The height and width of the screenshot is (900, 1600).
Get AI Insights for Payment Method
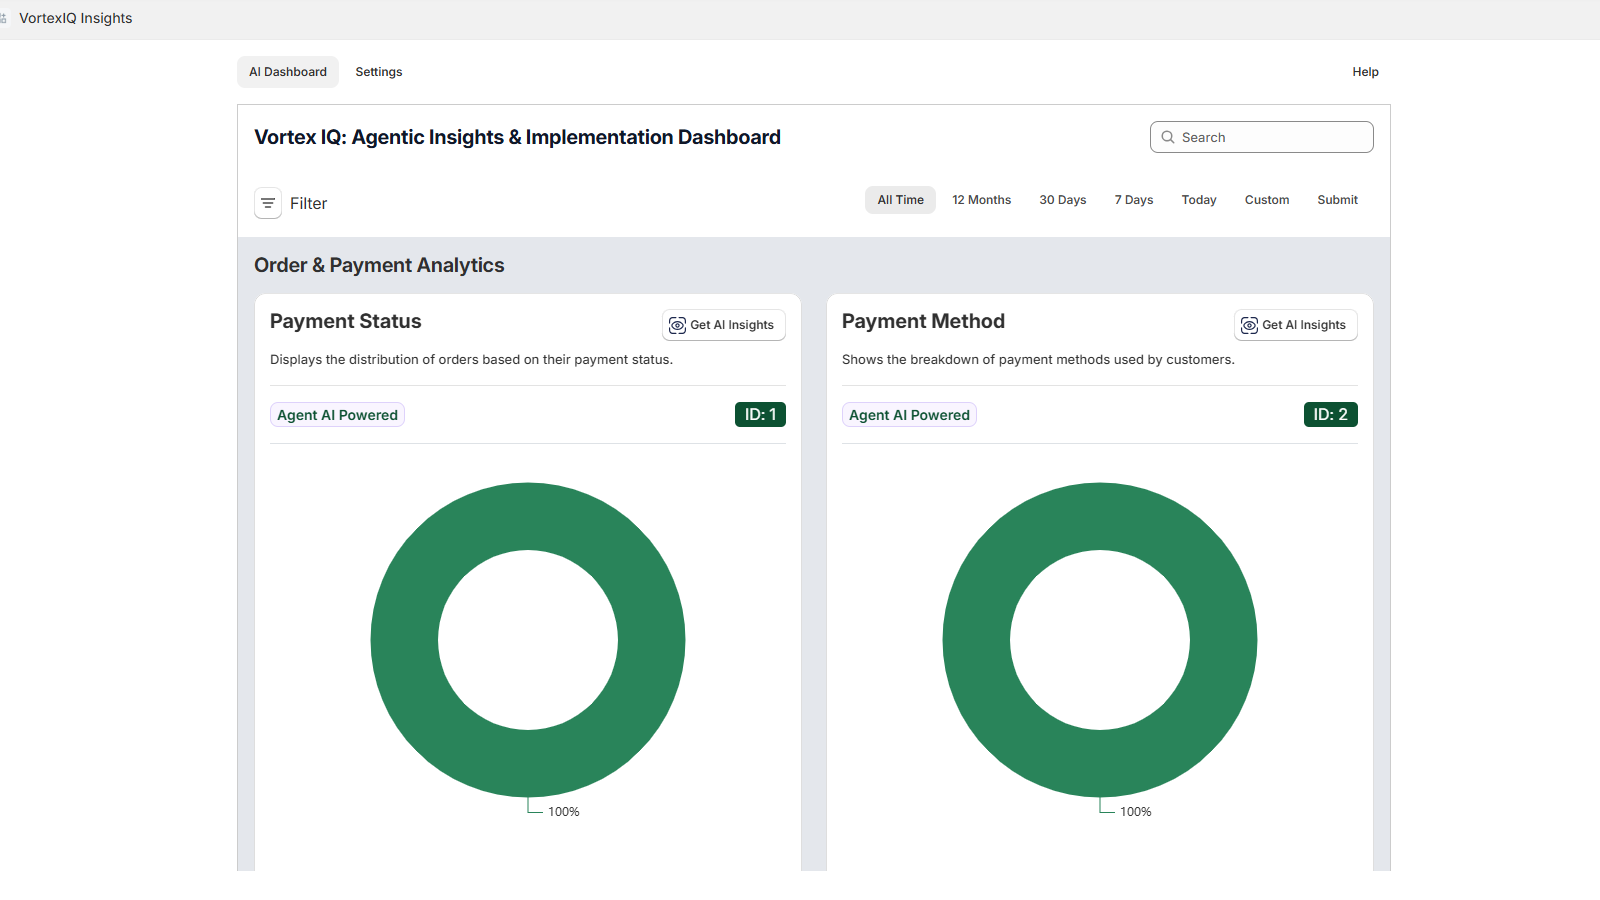[1295, 324]
